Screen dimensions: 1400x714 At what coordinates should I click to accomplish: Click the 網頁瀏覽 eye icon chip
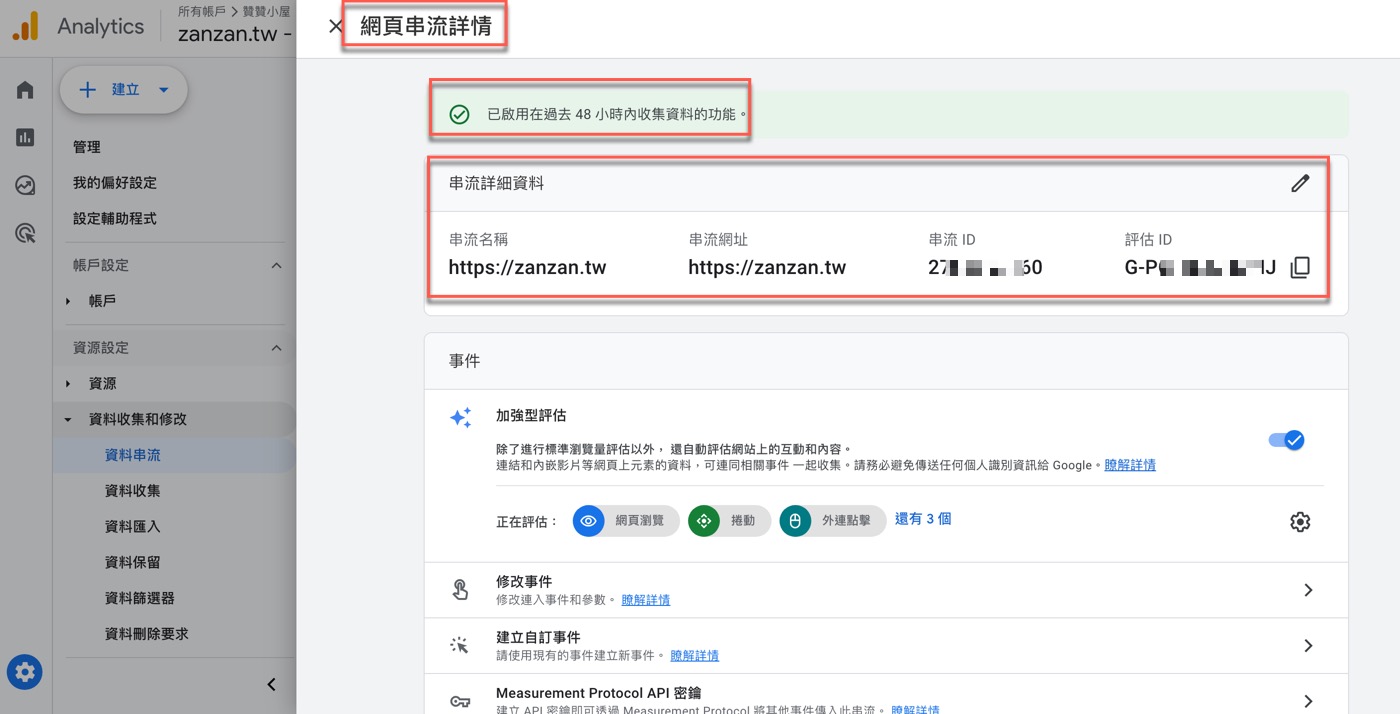pos(626,521)
